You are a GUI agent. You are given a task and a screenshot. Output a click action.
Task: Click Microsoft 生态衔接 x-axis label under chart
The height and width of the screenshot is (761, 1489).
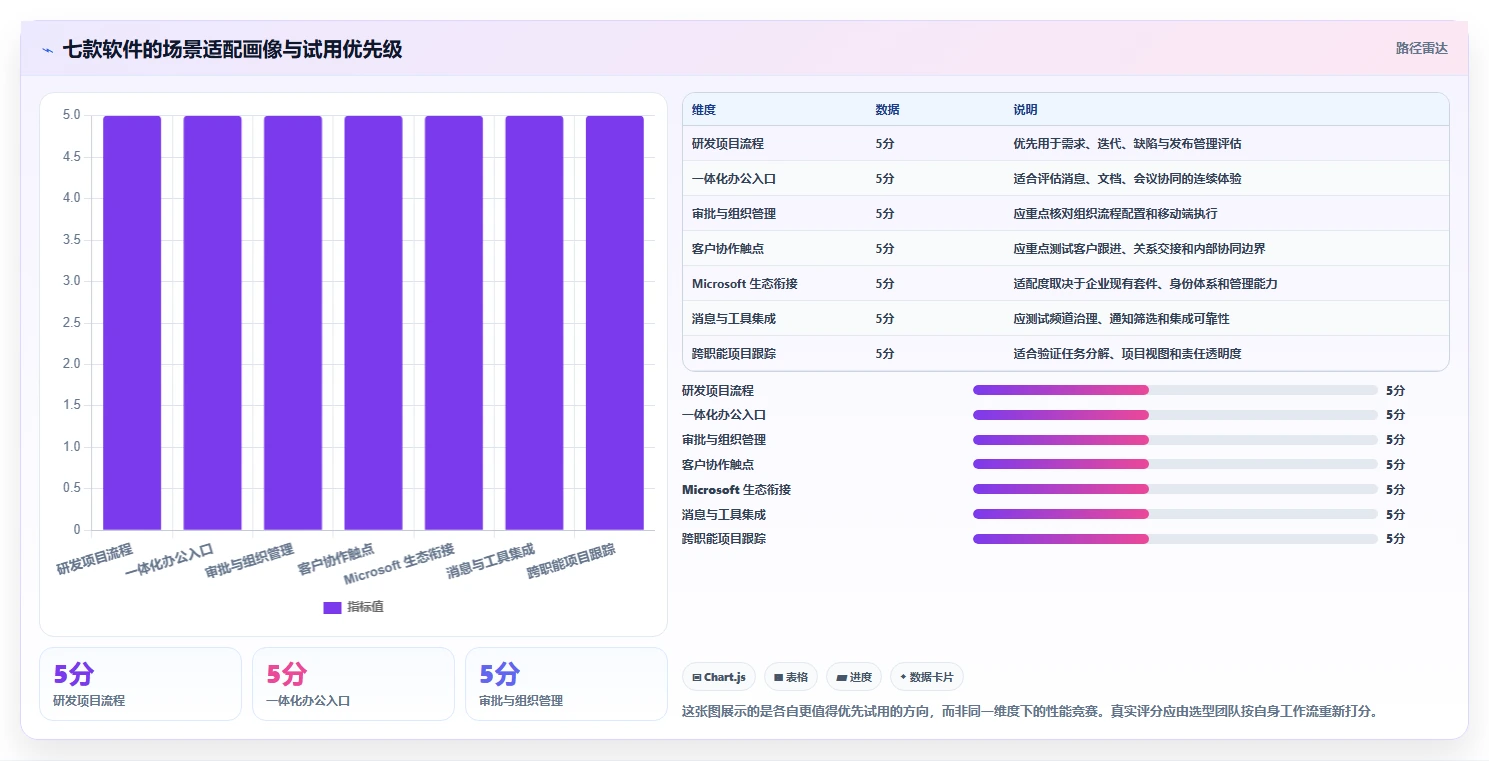[x=399, y=564]
